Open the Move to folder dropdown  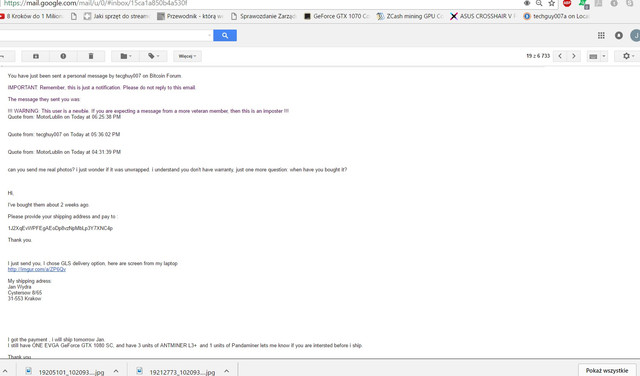point(126,56)
